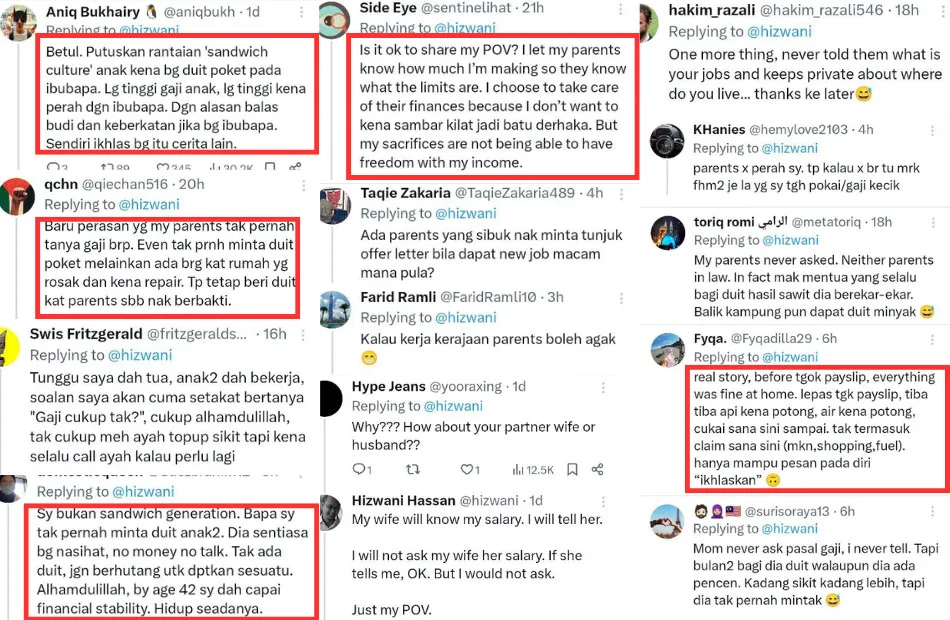The width and height of the screenshot is (950, 620).
Task: Click the share icon on Hype Jeans' tweet
Action: 597,469
